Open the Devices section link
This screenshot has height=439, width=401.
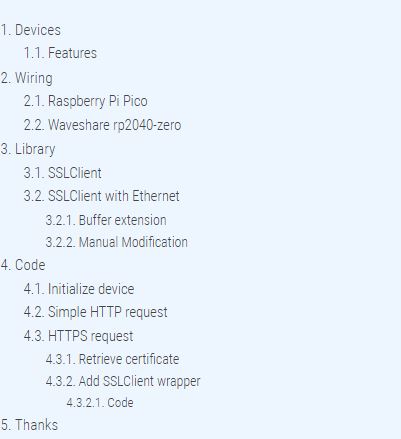point(30,30)
